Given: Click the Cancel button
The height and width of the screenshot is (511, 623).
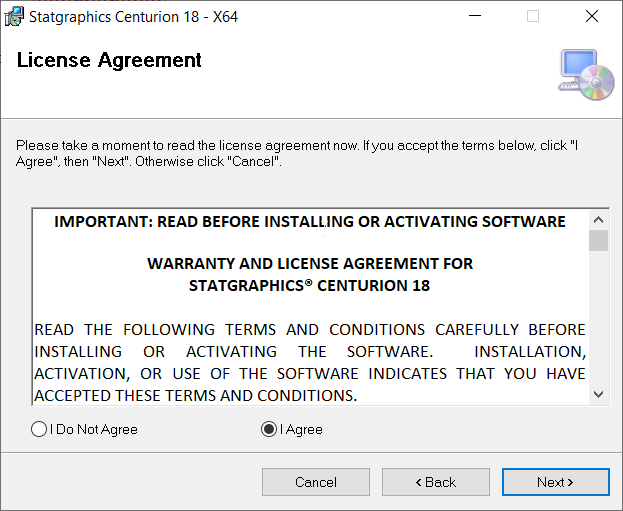Looking at the screenshot, I should pos(316,482).
